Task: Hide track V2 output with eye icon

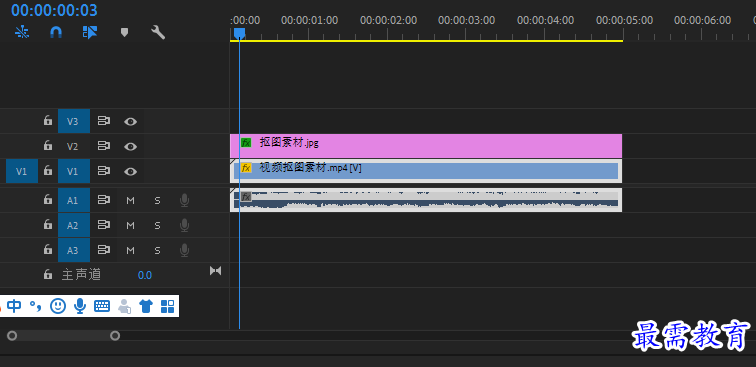Action: click(130, 147)
